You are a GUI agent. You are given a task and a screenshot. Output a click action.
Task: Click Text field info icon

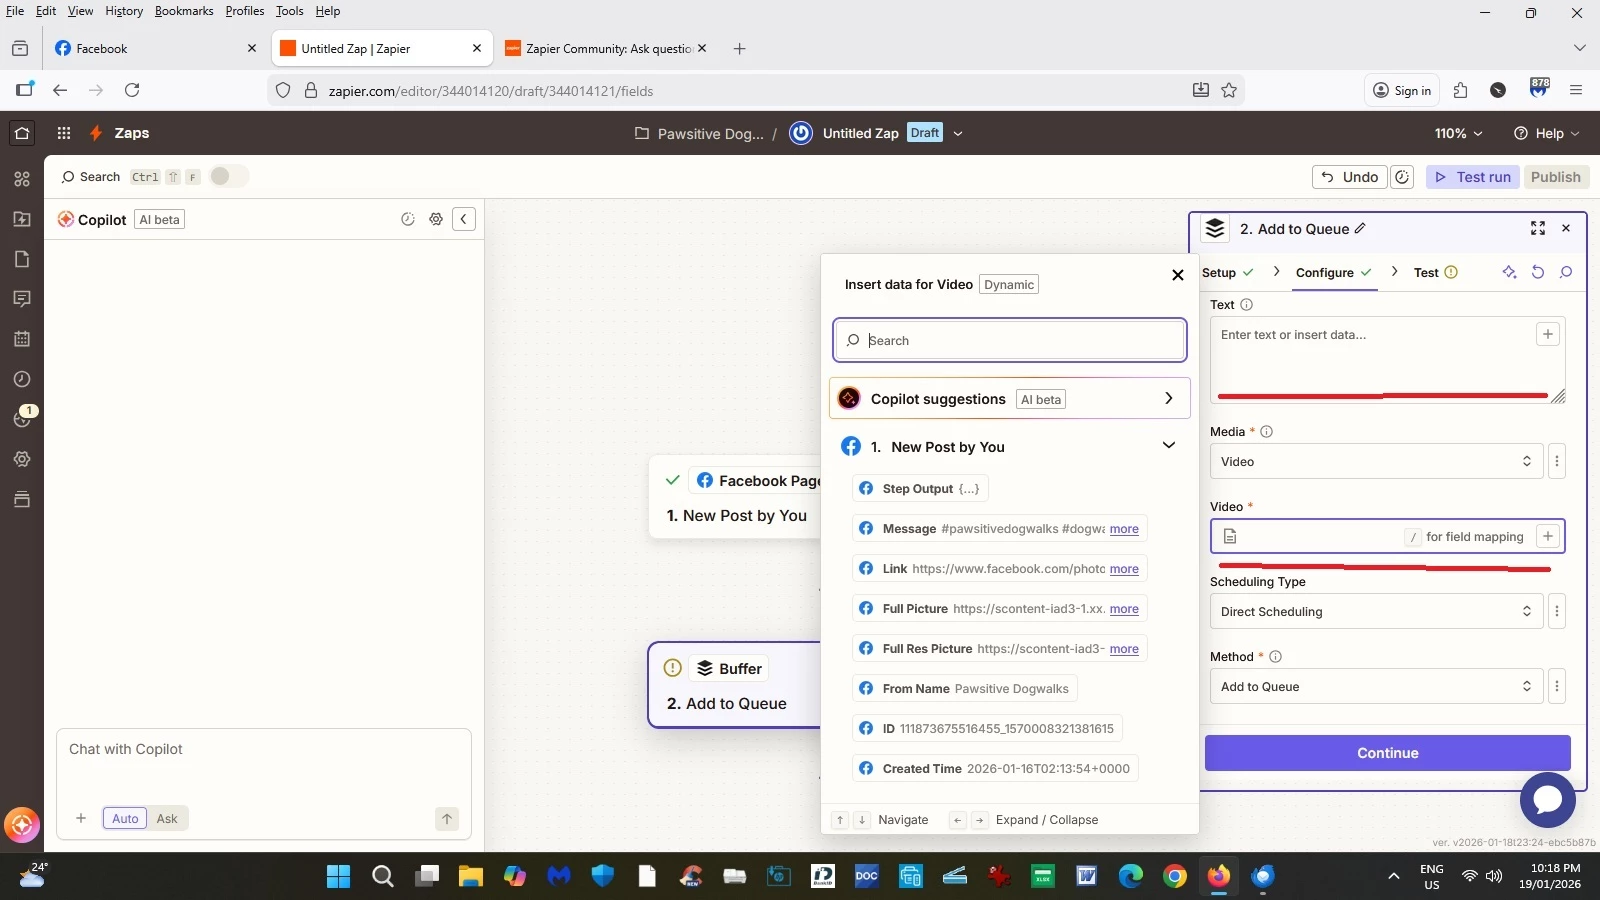point(1246,305)
